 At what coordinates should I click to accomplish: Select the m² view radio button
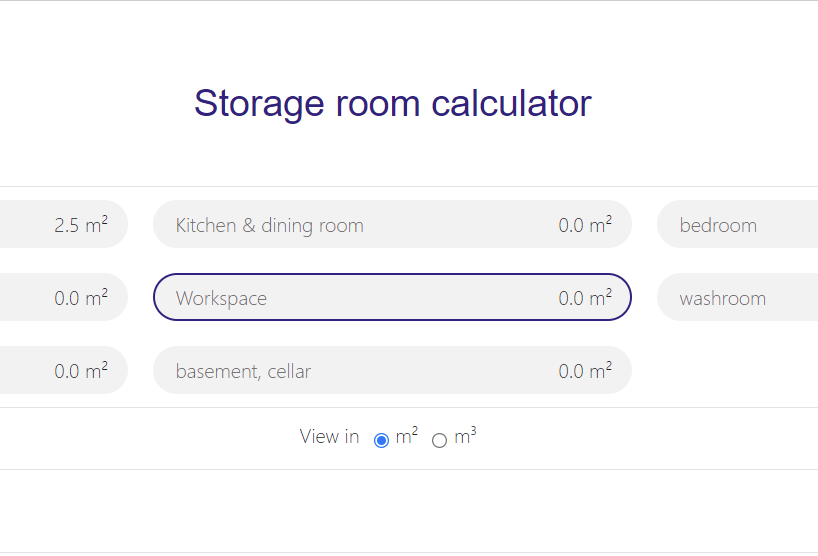click(x=381, y=441)
